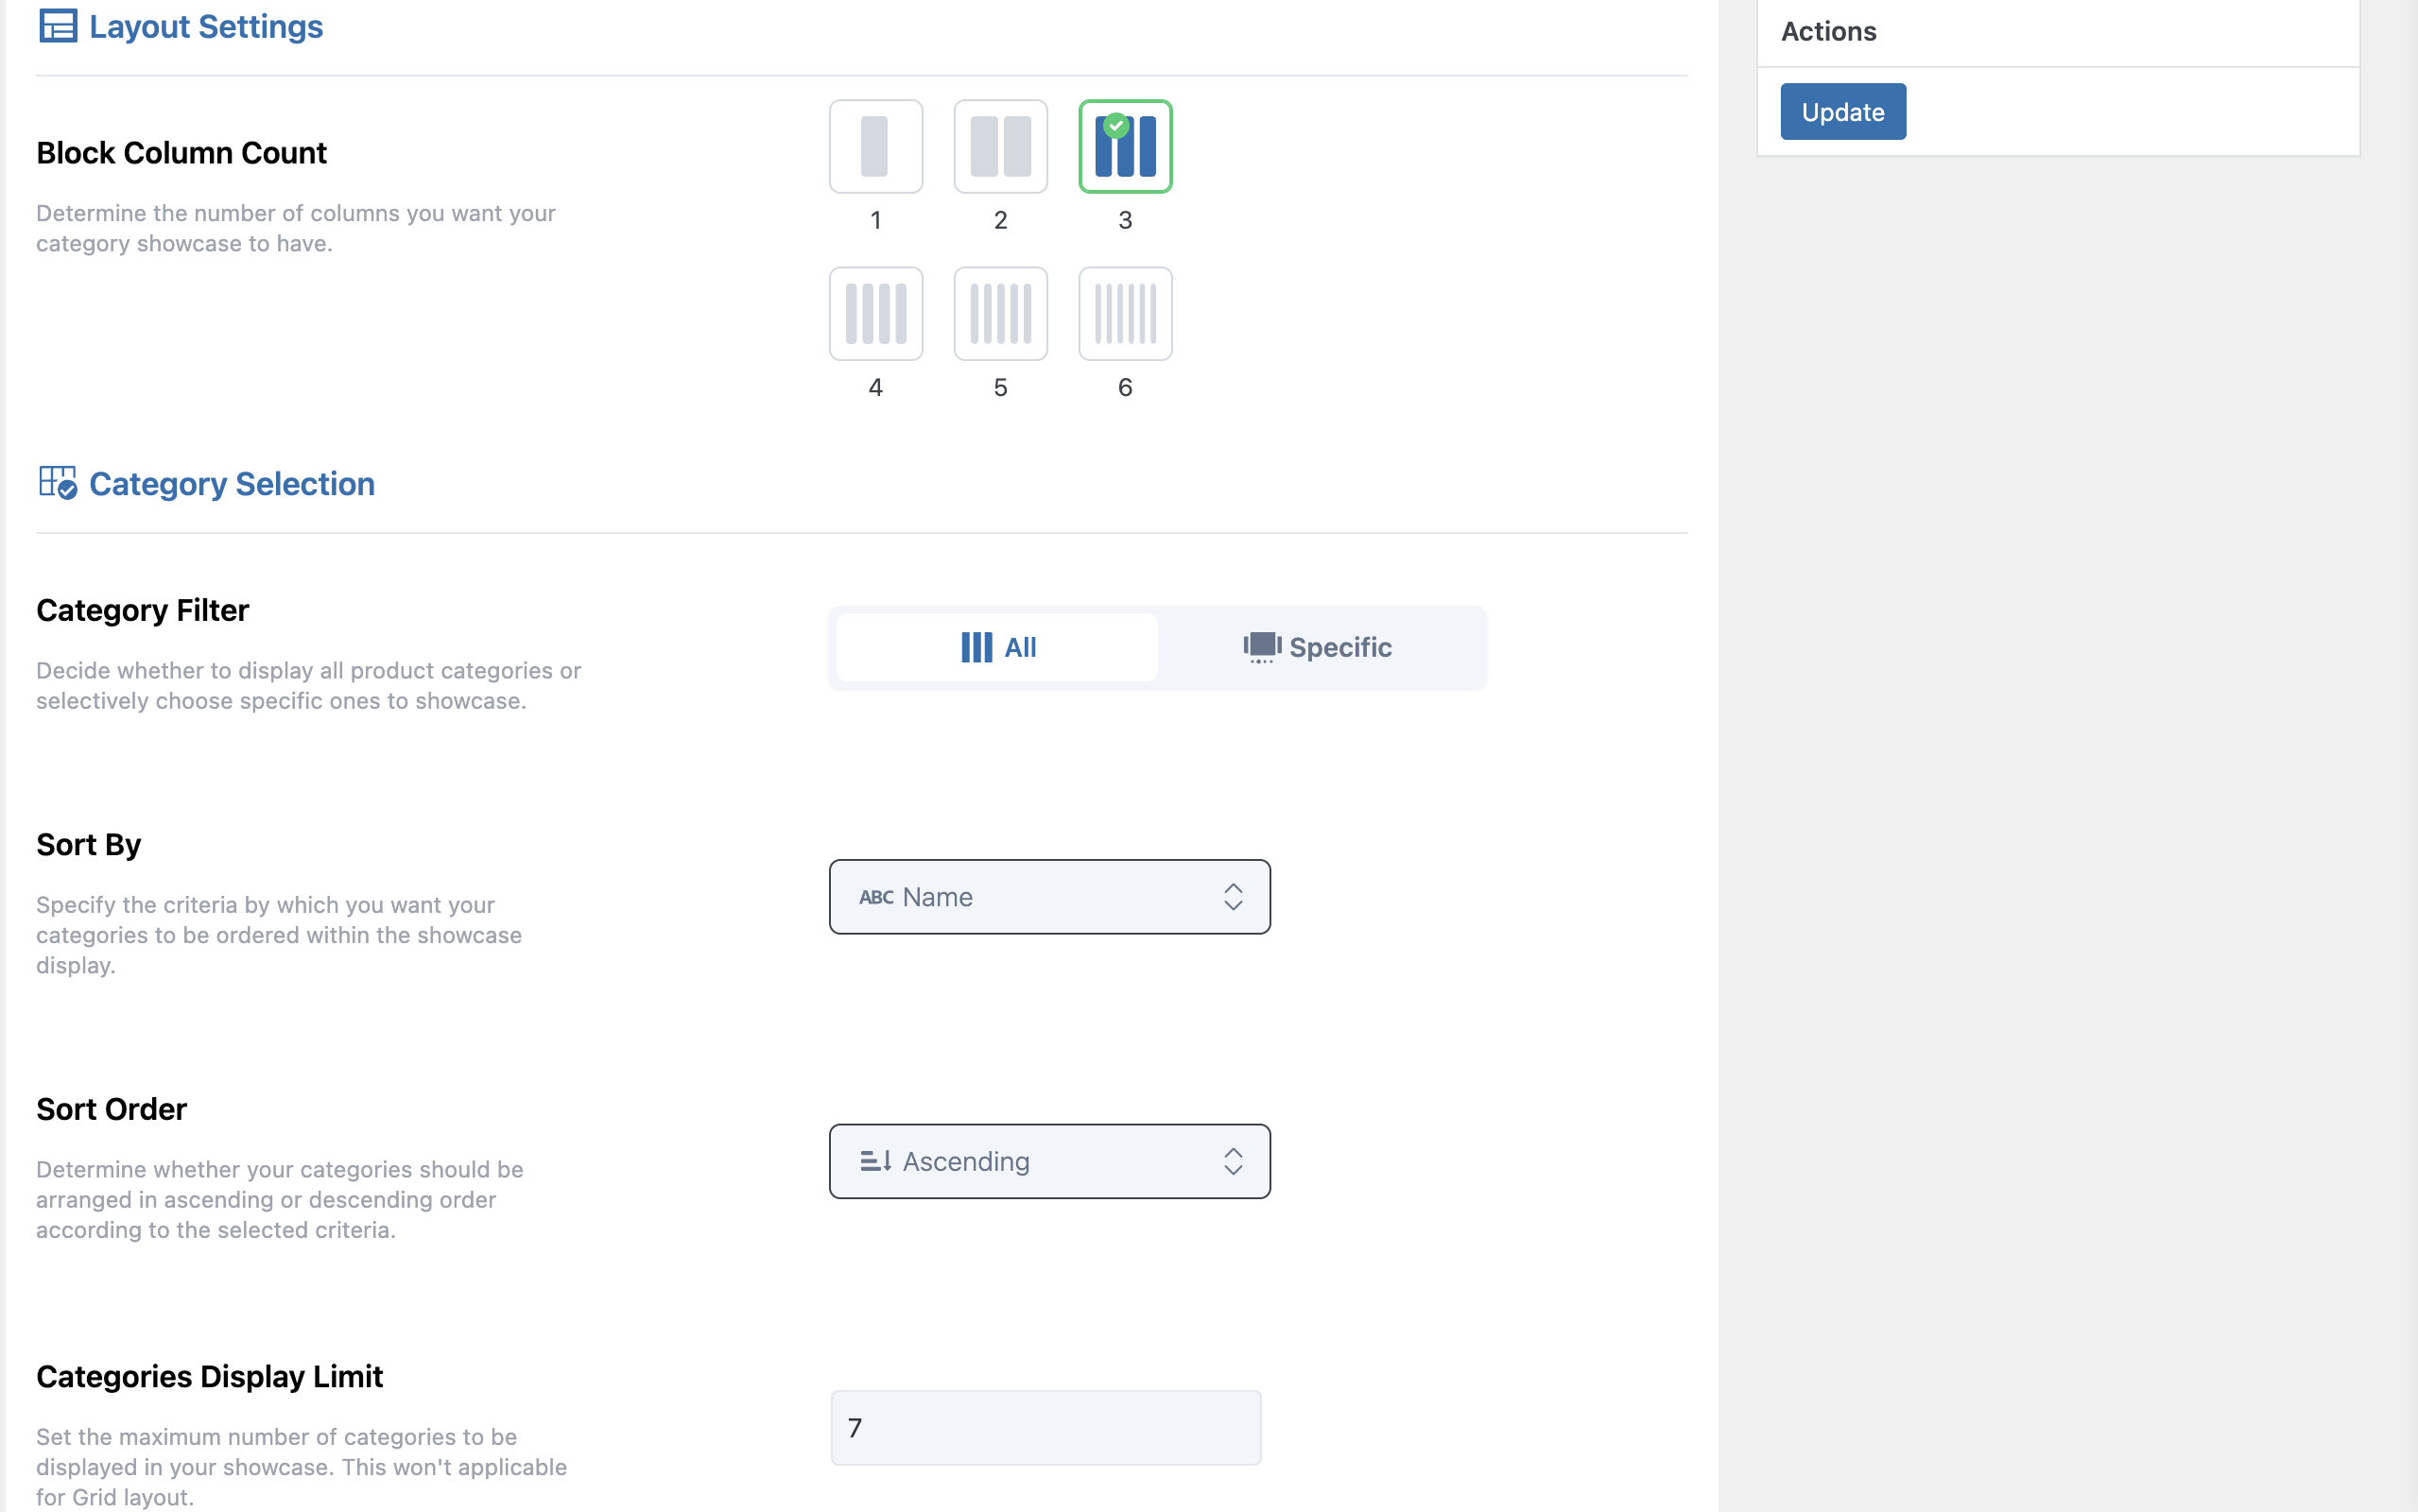Click the Layout Settings section icon
The width and height of the screenshot is (2418, 1512).
point(58,26)
